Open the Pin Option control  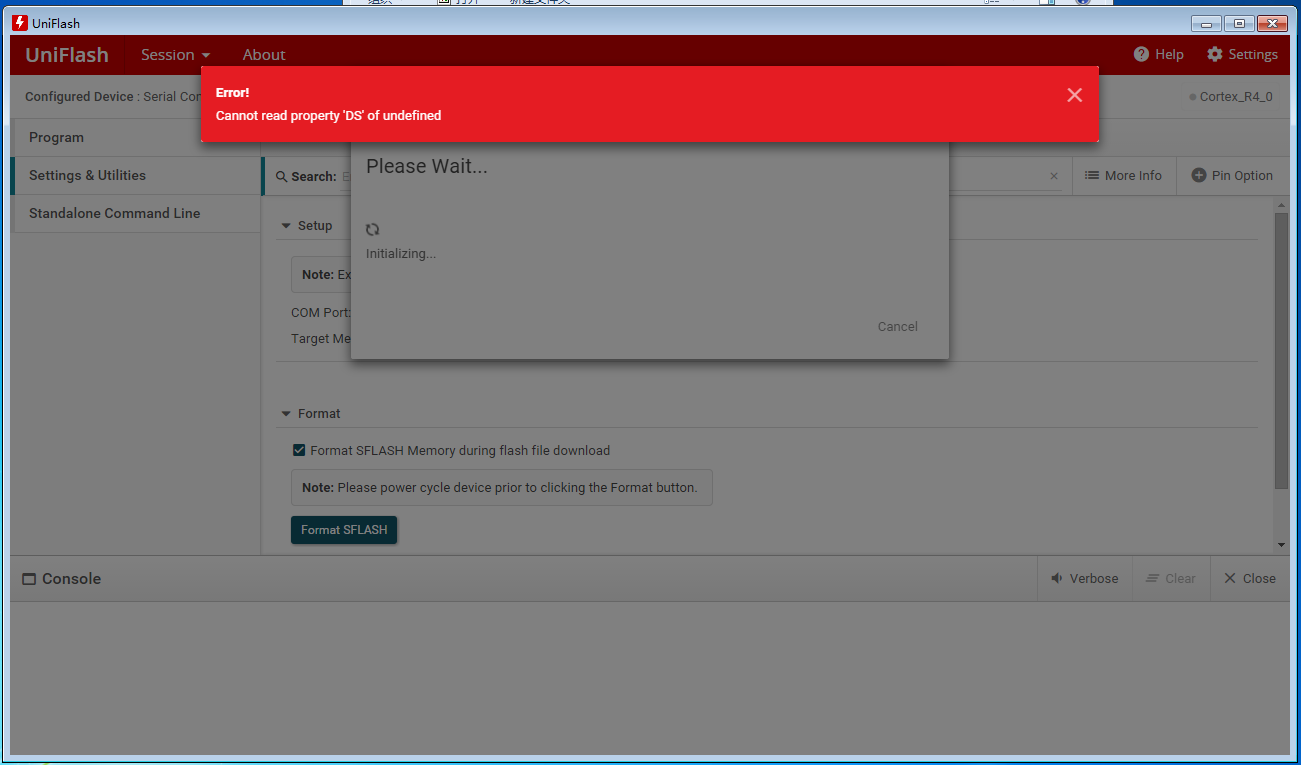pos(1232,176)
